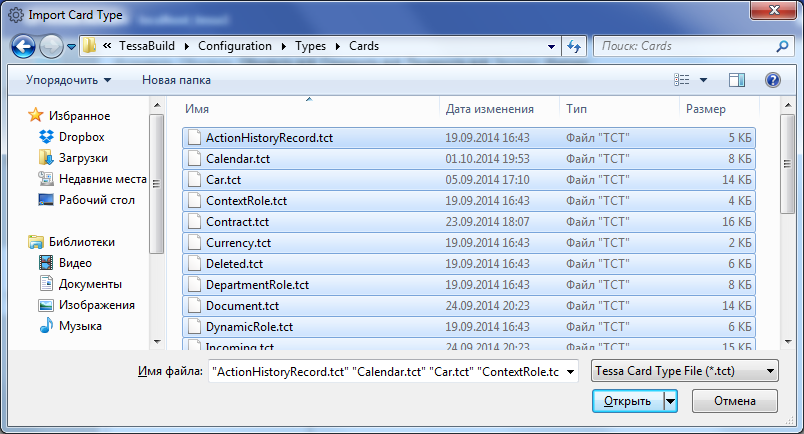The width and height of the screenshot is (804, 434).
Task: Sort by the Размер column header
Action: [x=706, y=109]
